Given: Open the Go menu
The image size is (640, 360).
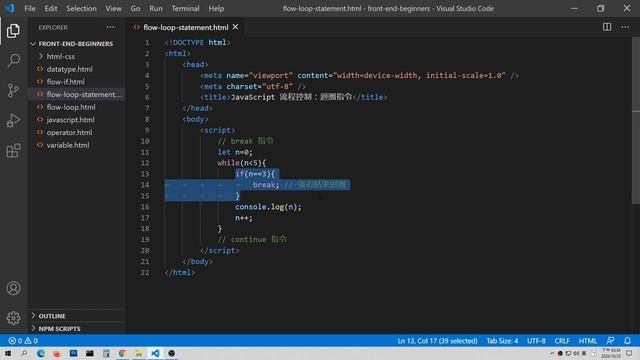Looking at the screenshot, I should click(x=135, y=8).
